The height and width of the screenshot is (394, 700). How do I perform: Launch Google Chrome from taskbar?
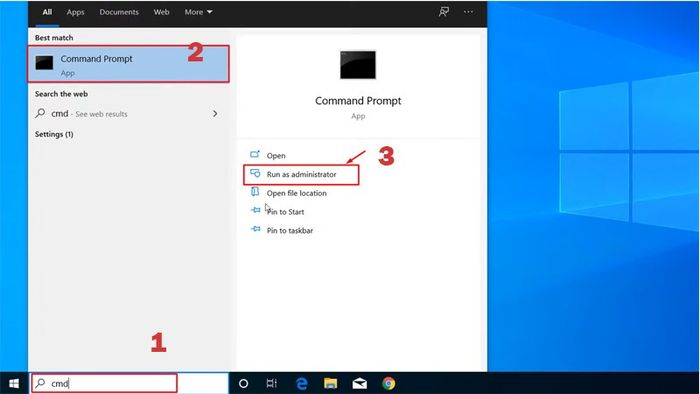click(x=389, y=383)
